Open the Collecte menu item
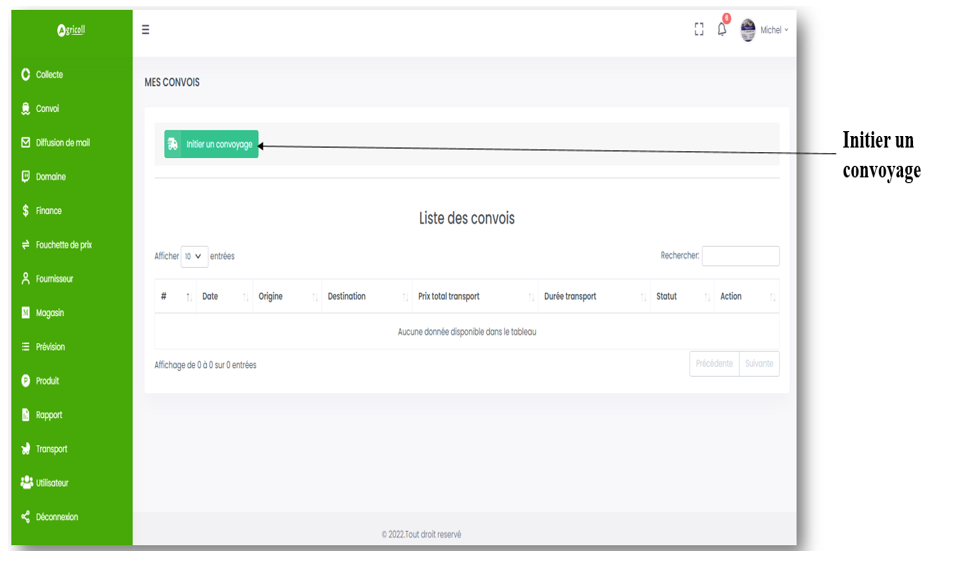This screenshot has width=964, height=583. [x=49, y=75]
